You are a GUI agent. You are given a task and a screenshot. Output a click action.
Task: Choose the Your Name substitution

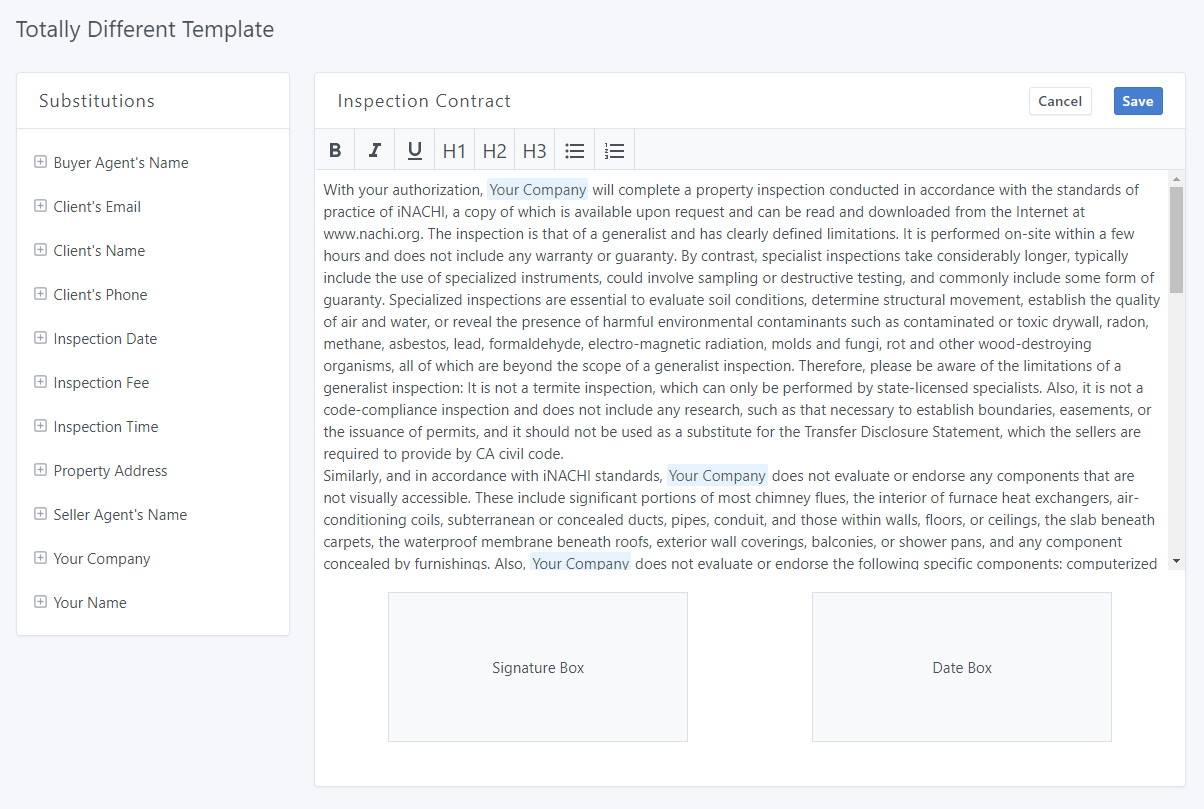(90, 603)
